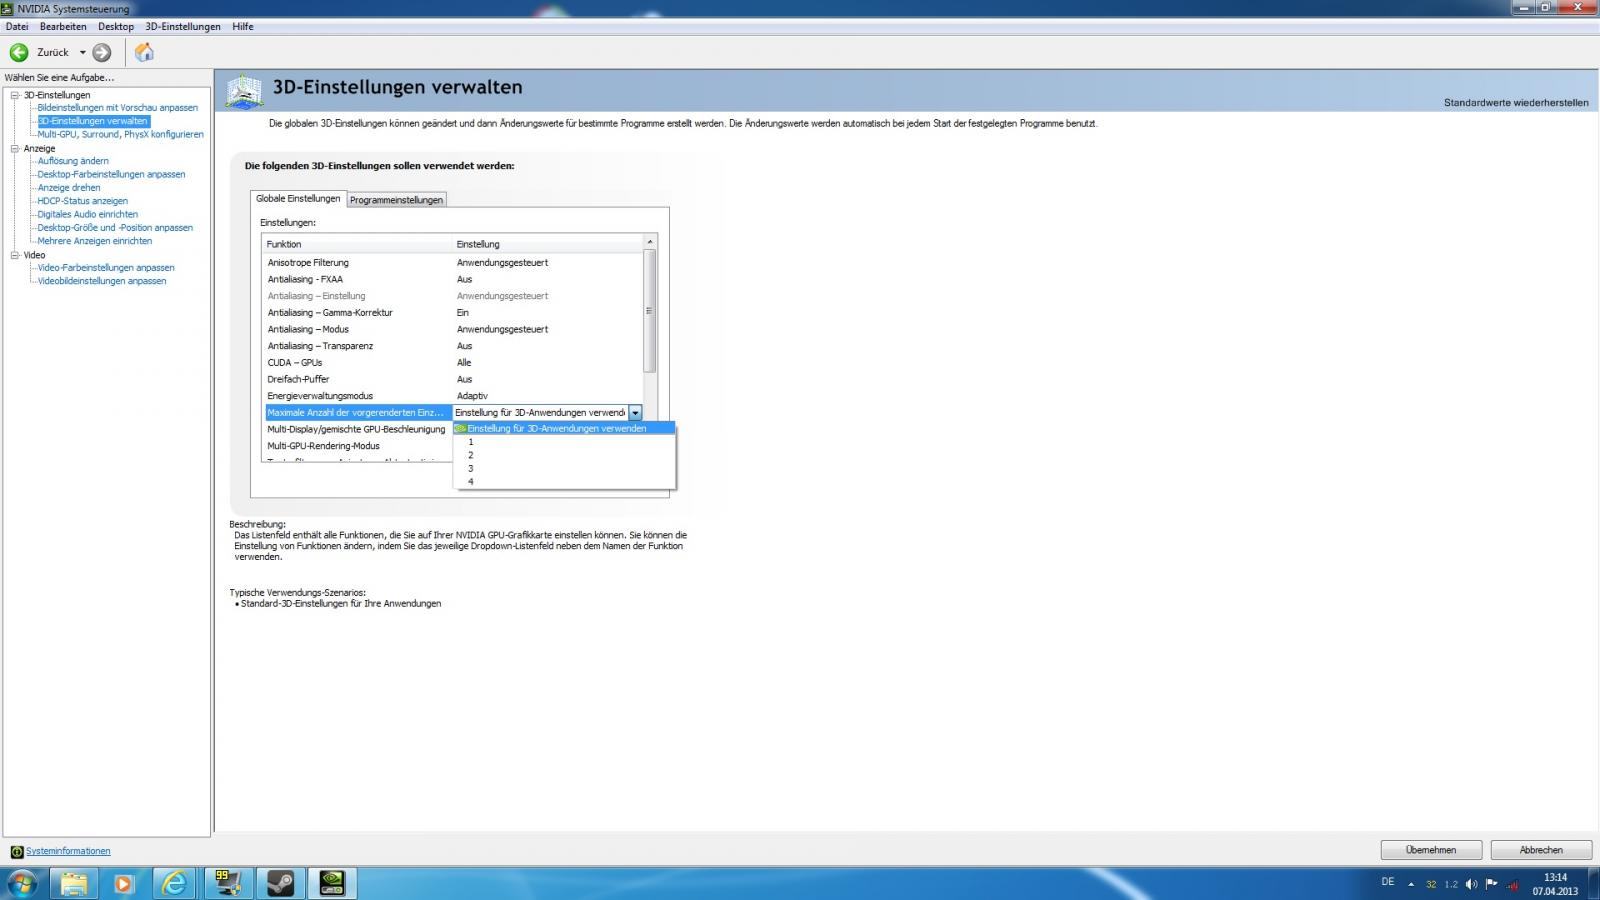1600x900 pixels.
Task: Click the settings list scrollbar thumb
Action: 649,311
